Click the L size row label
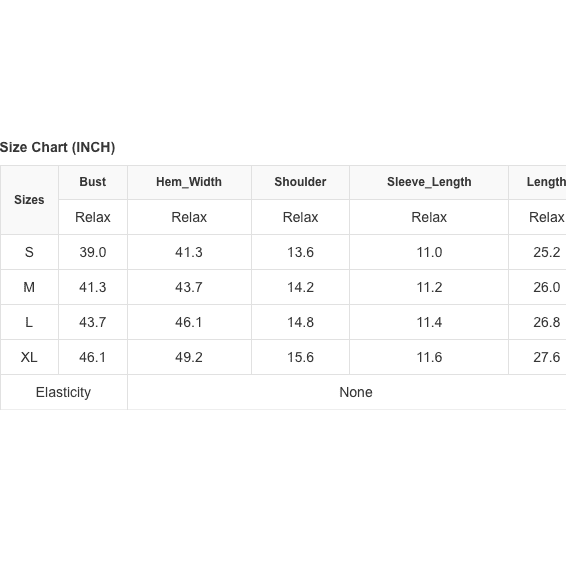 tap(29, 322)
